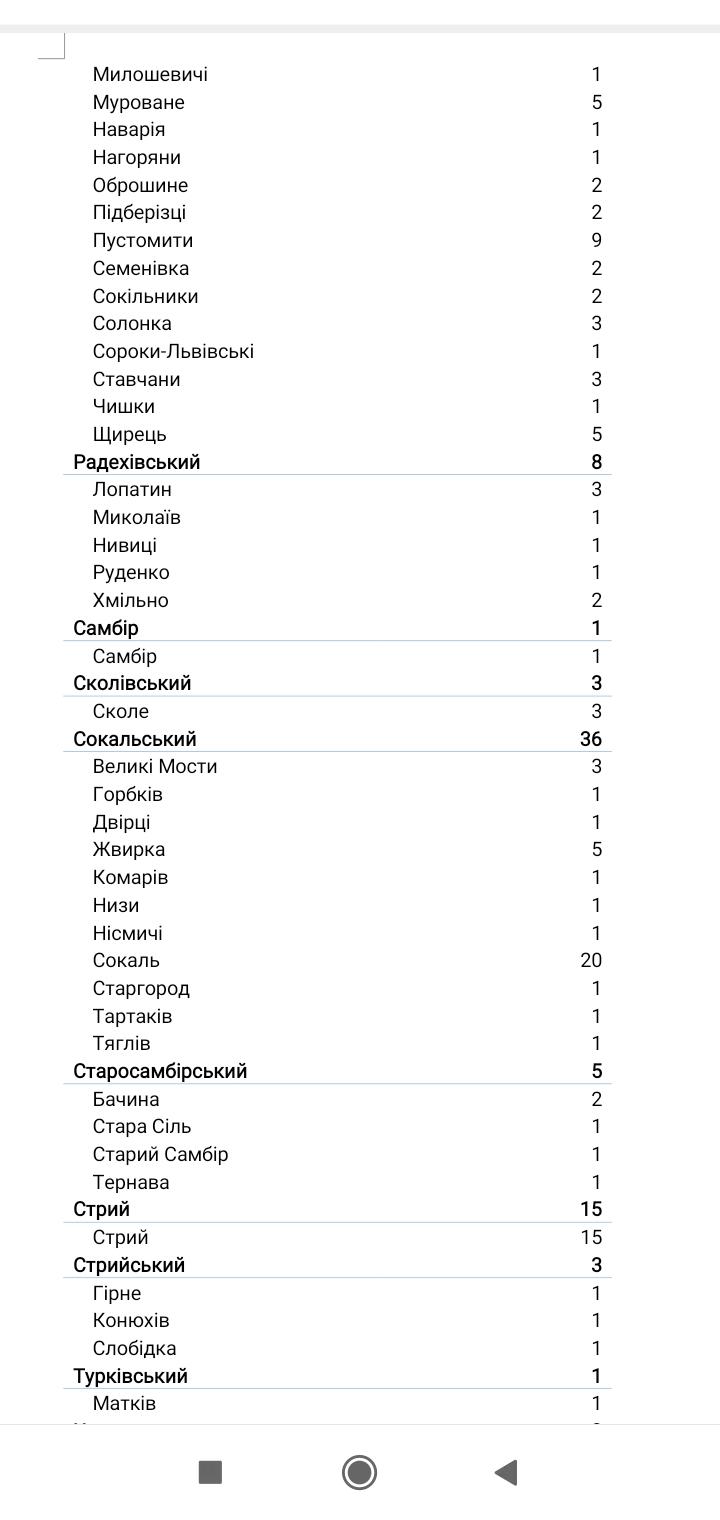720x1520 pixels.
Task: Select the bold Стрийський heading row
Action: point(129,1265)
